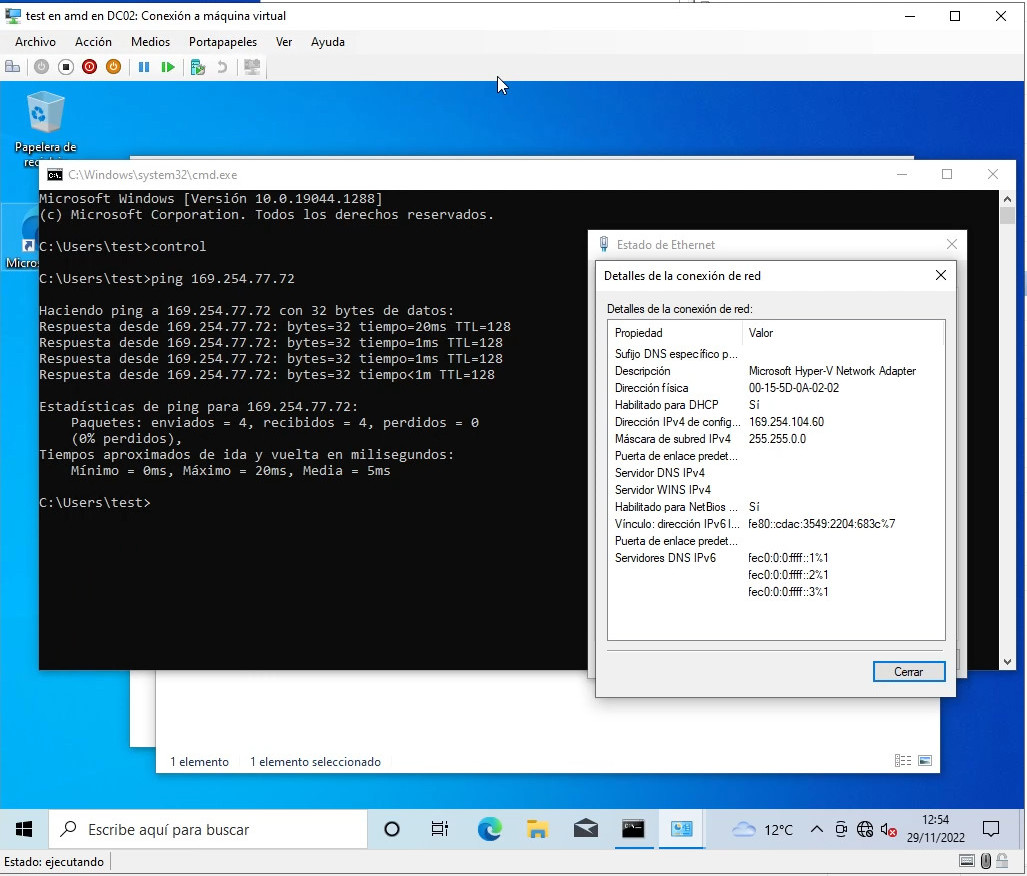
Task: Create a checkpoint using the toolbar icon
Action: point(198,67)
